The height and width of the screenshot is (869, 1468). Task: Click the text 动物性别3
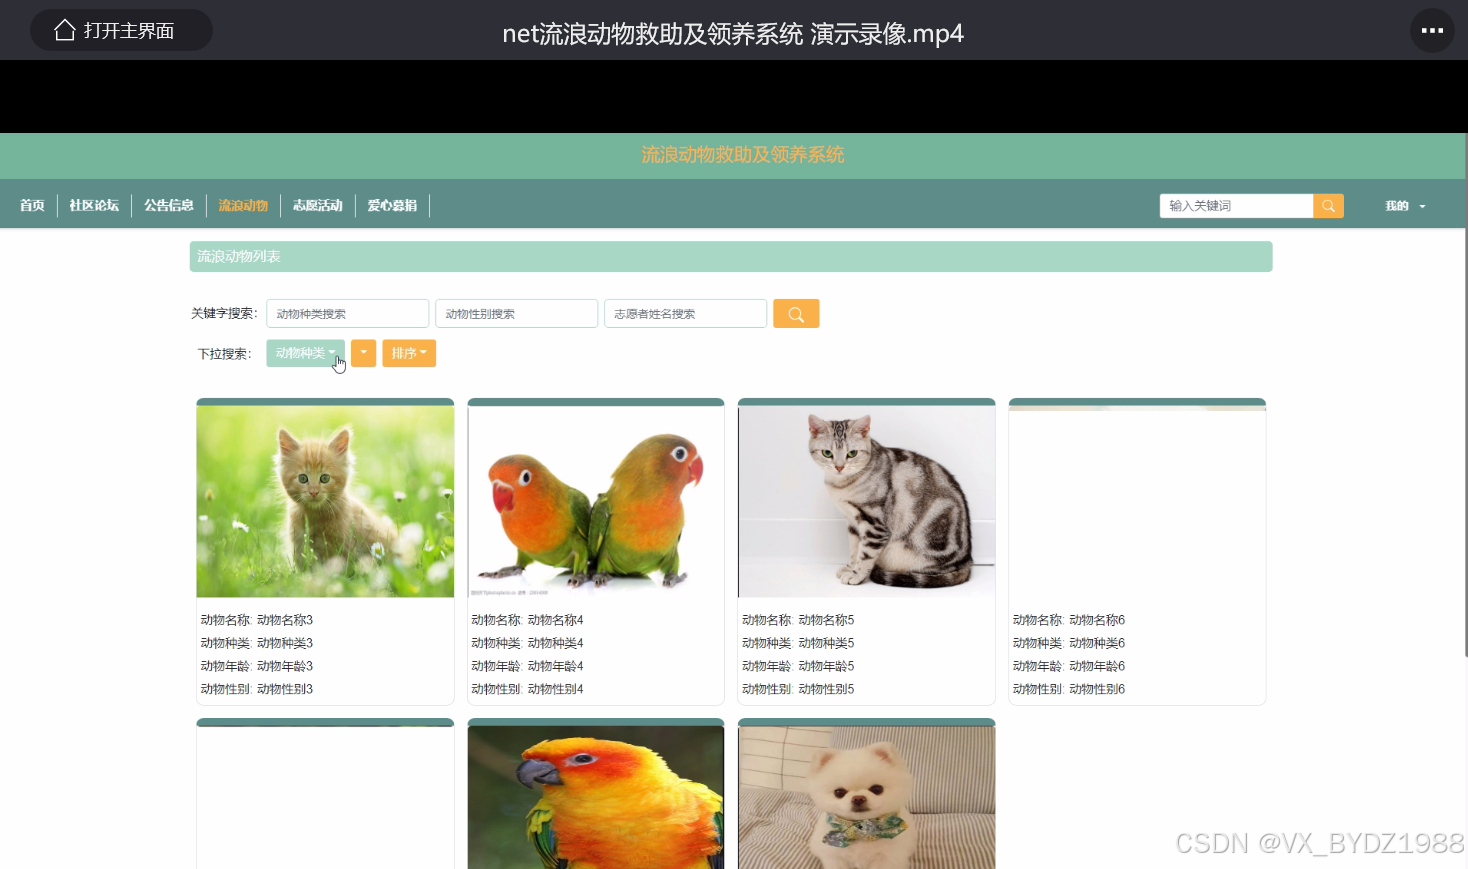[x=285, y=689]
